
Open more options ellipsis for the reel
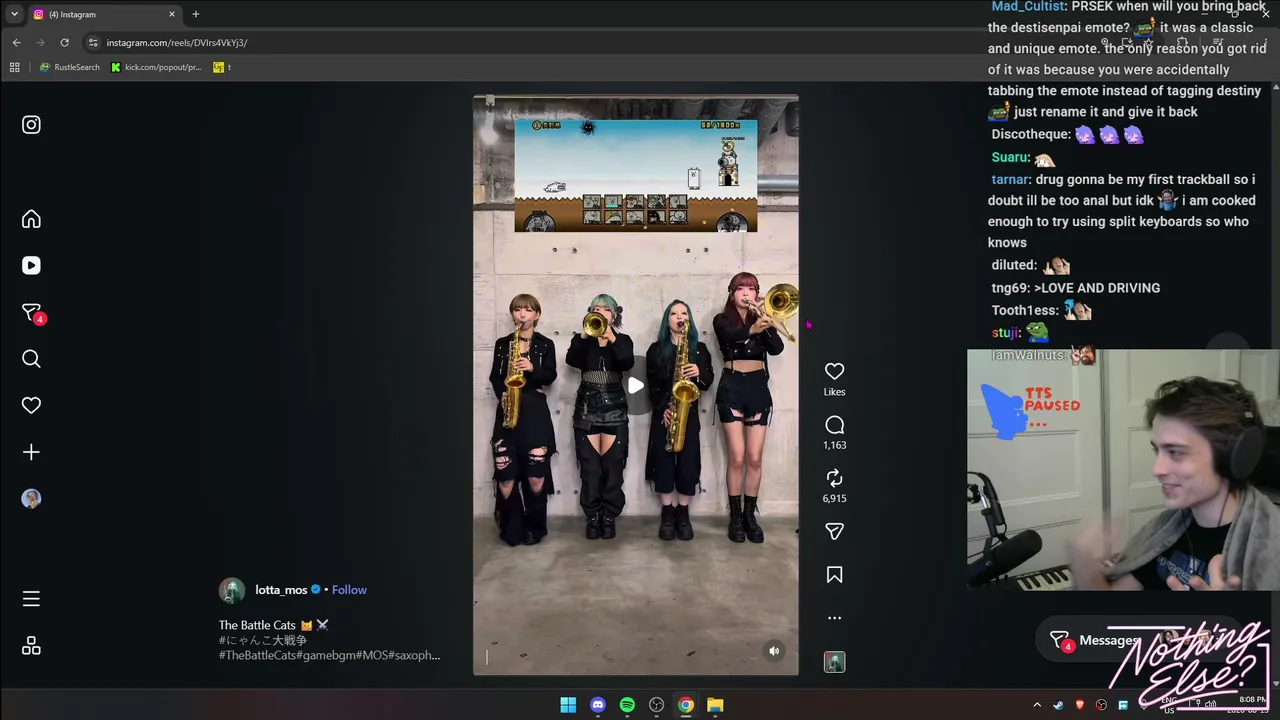click(x=834, y=618)
